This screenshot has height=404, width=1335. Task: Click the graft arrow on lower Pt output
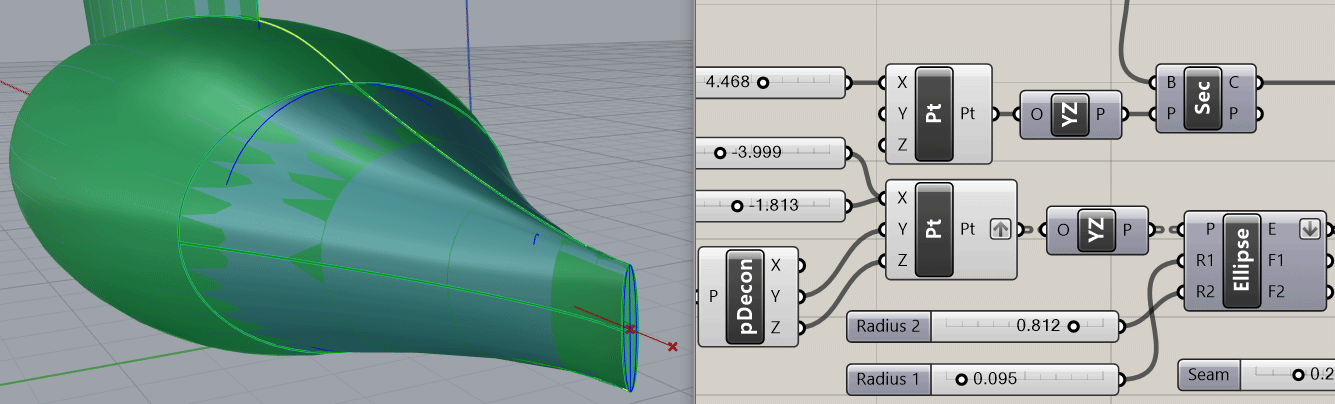pyautogui.click(x=1000, y=229)
